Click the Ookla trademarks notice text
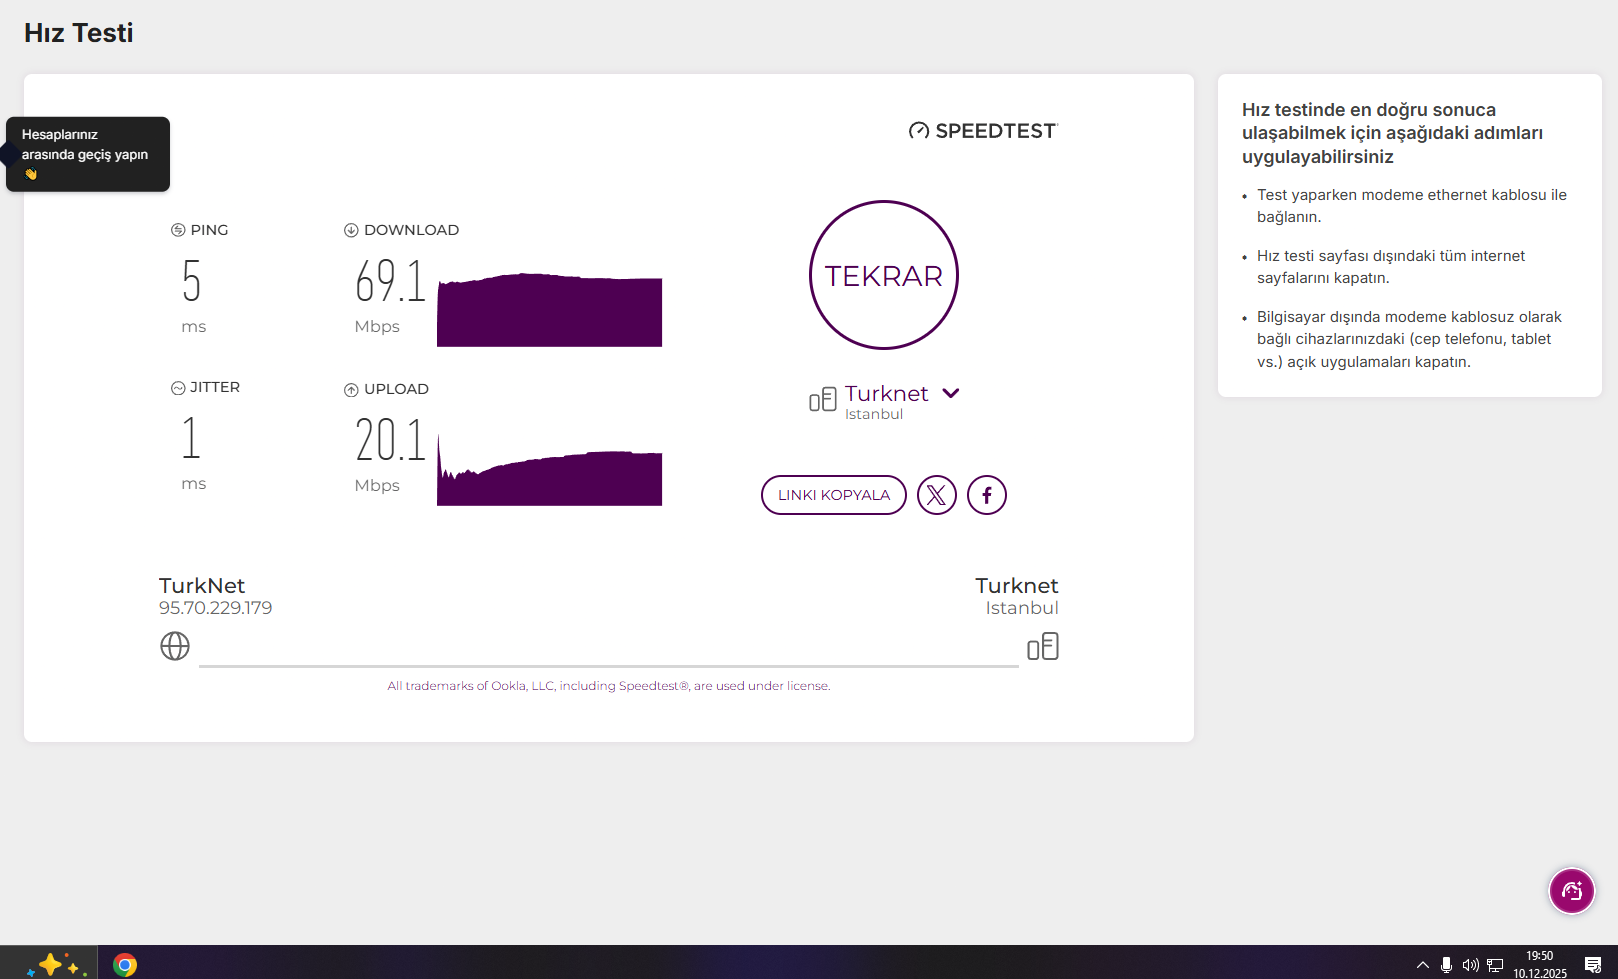This screenshot has height=979, width=1618. point(609,686)
